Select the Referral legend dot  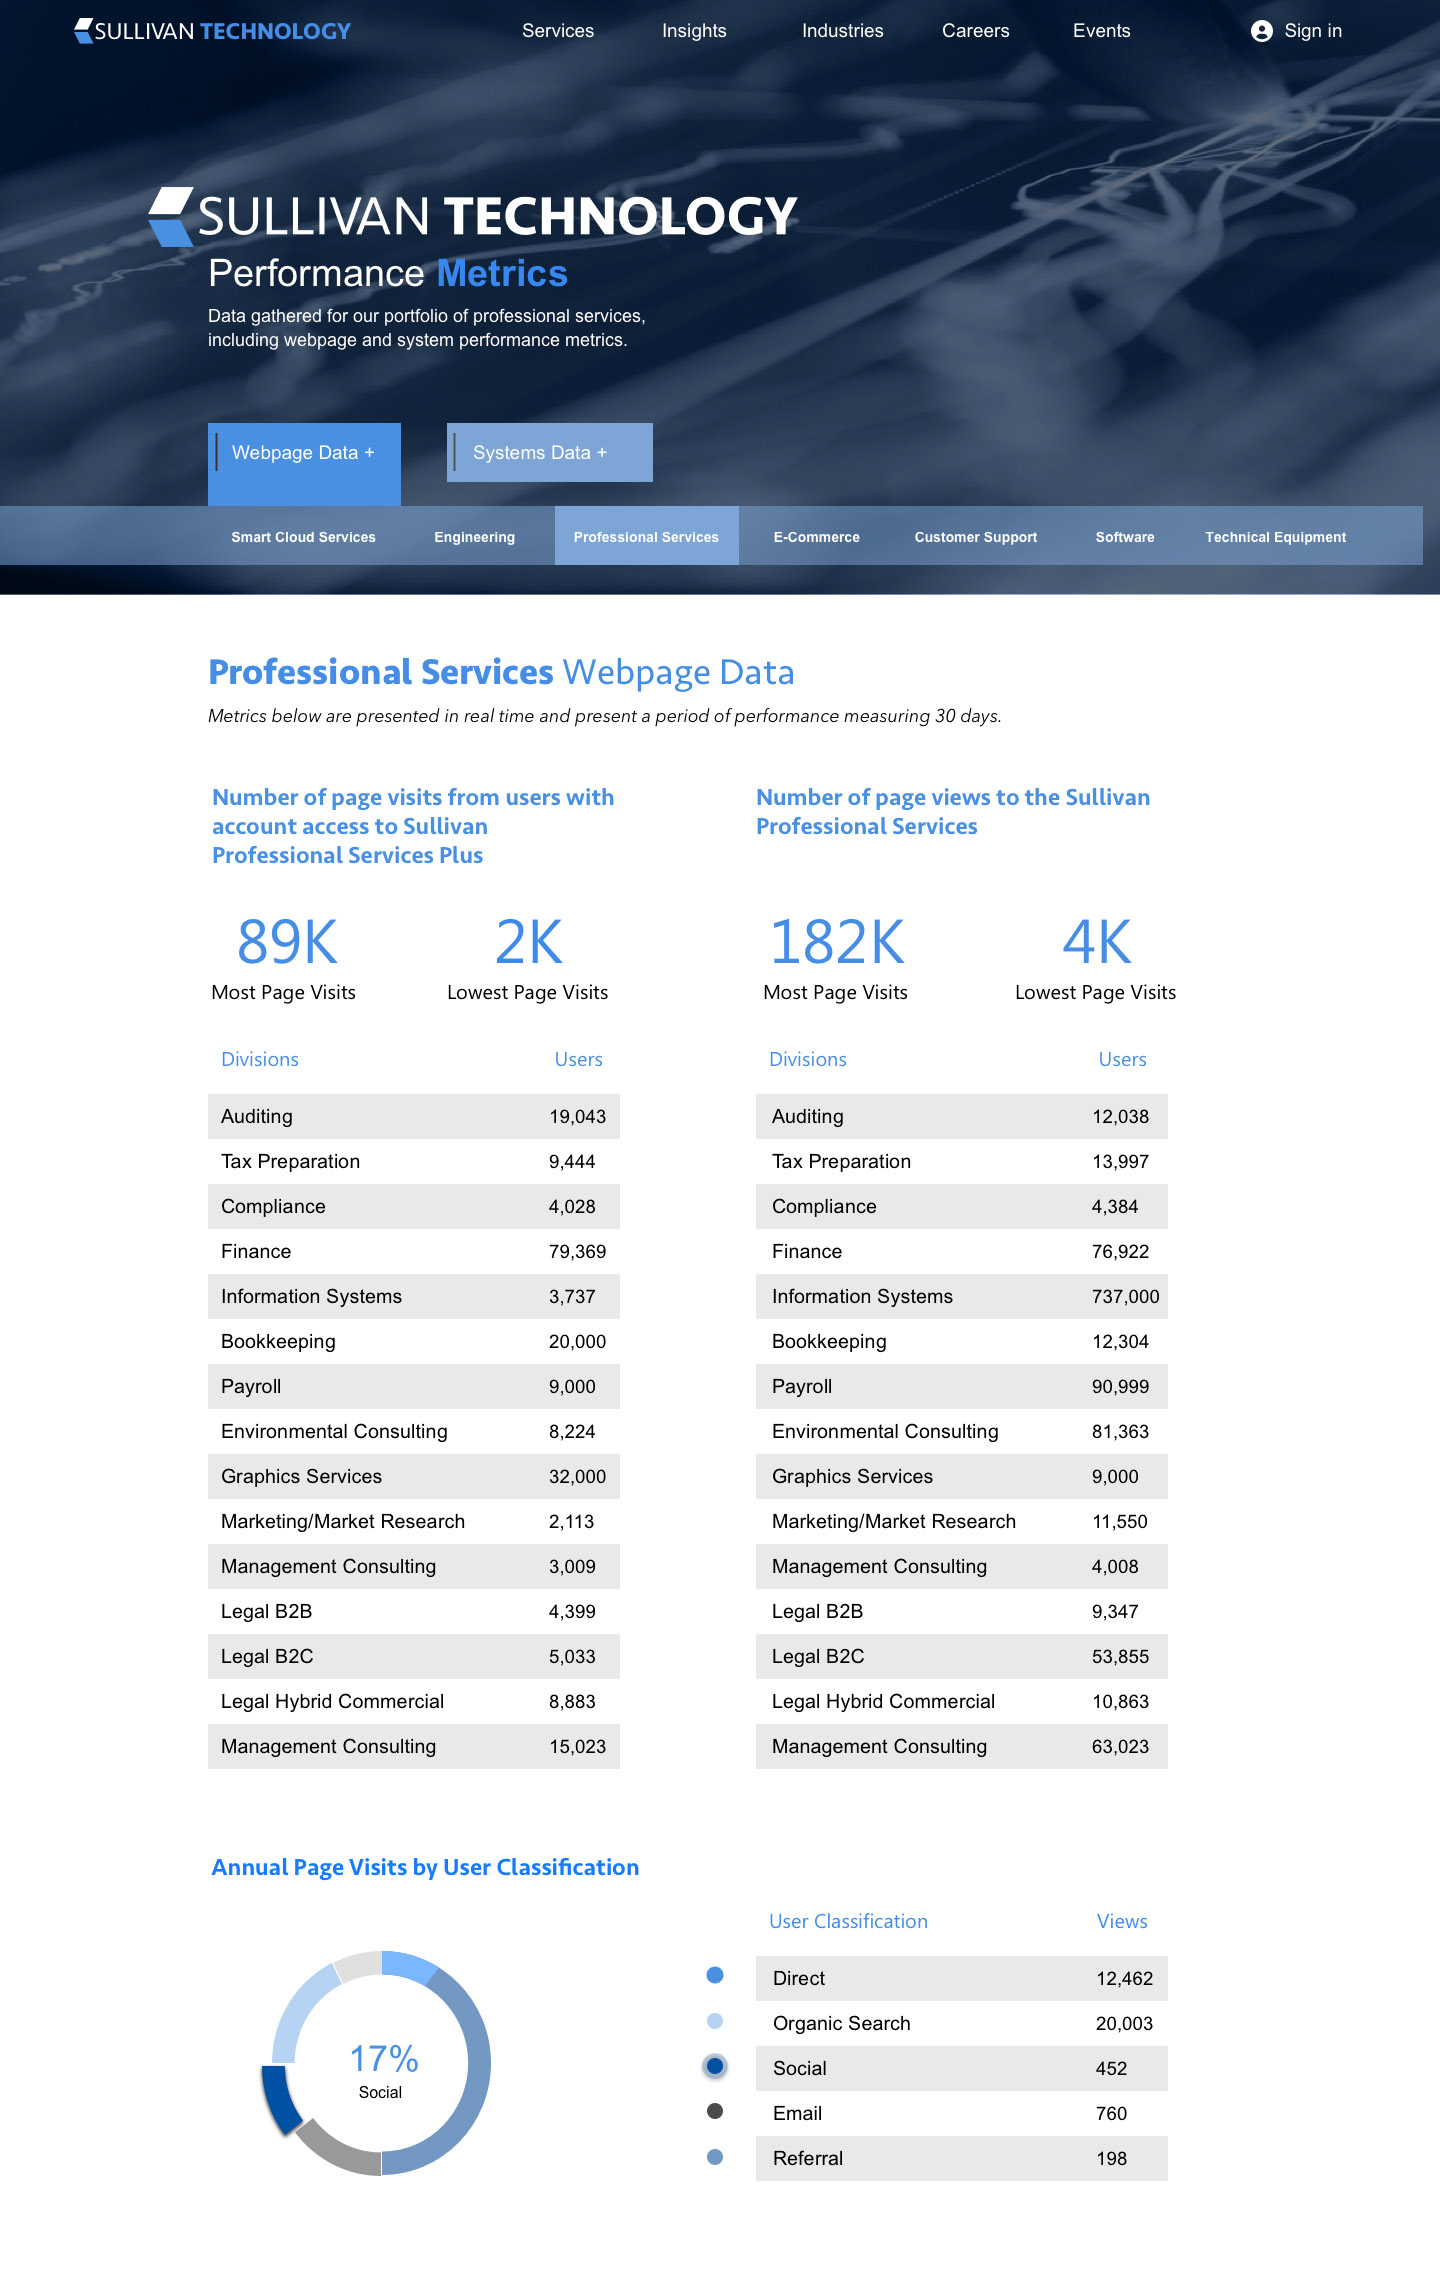715,2157
